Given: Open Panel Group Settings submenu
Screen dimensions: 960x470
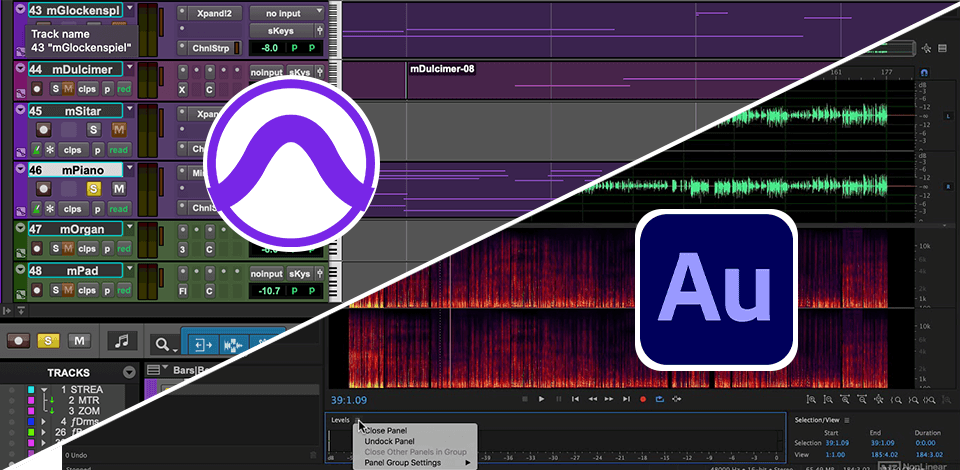Looking at the screenshot, I should click(x=414, y=463).
